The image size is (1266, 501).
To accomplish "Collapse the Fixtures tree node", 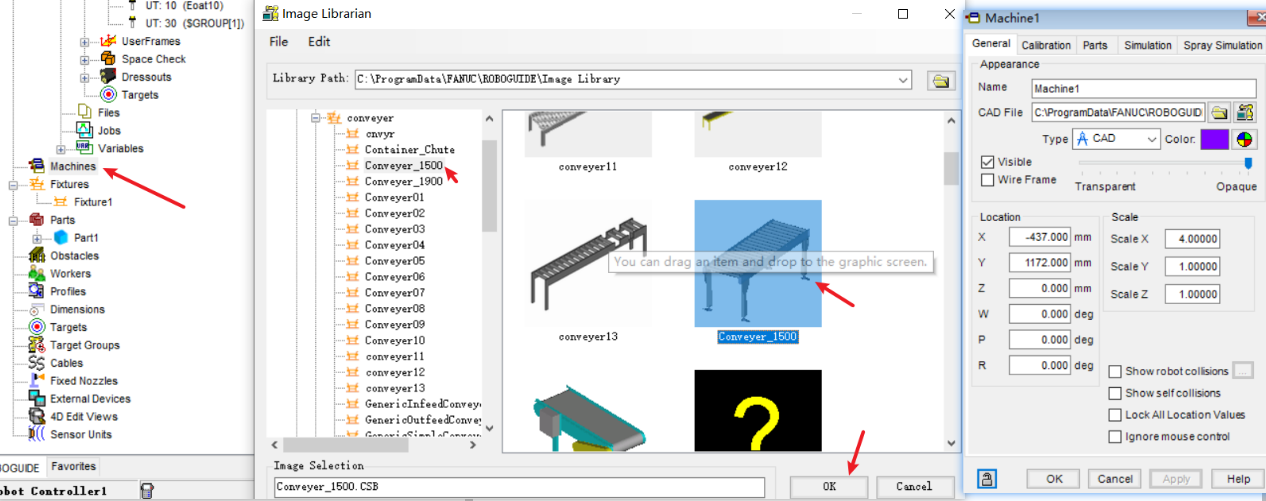I will point(14,185).
